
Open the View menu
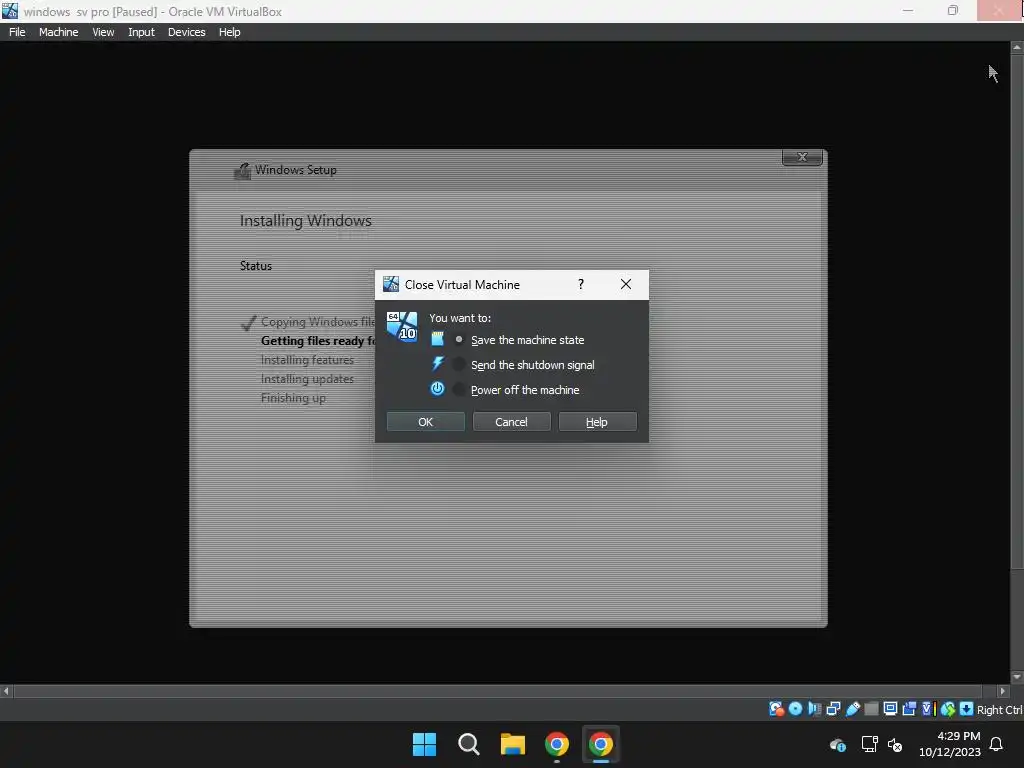click(103, 32)
